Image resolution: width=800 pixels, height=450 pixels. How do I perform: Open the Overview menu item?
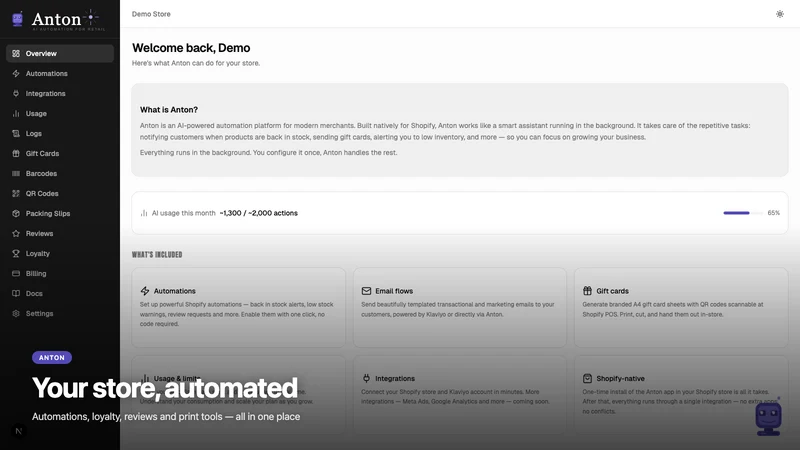coord(60,54)
